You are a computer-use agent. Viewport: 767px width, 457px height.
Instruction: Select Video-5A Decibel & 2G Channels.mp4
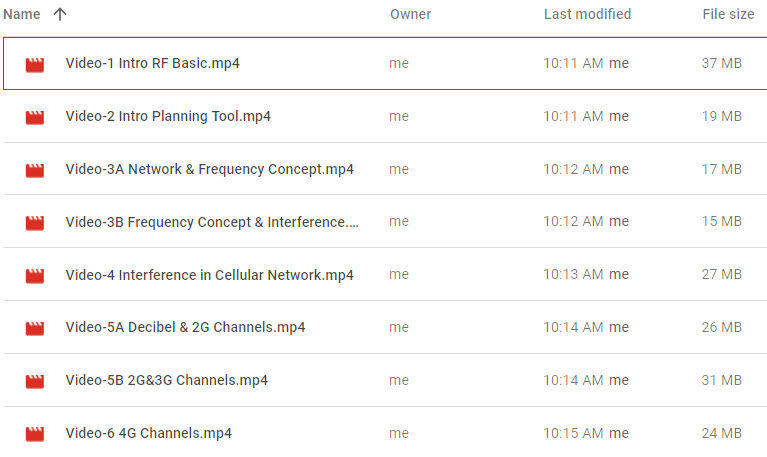pos(185,328)
